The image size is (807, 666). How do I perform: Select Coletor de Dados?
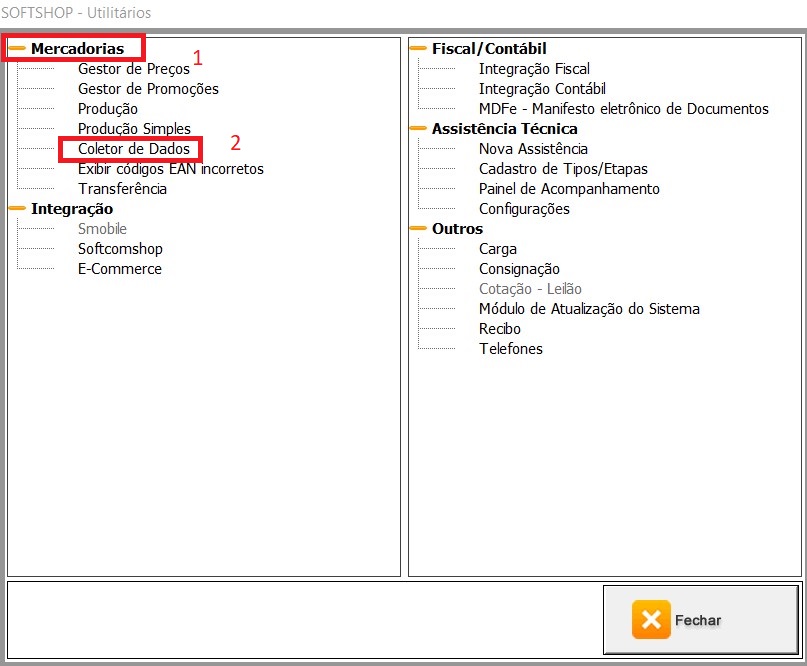click(x=133, y=149)
